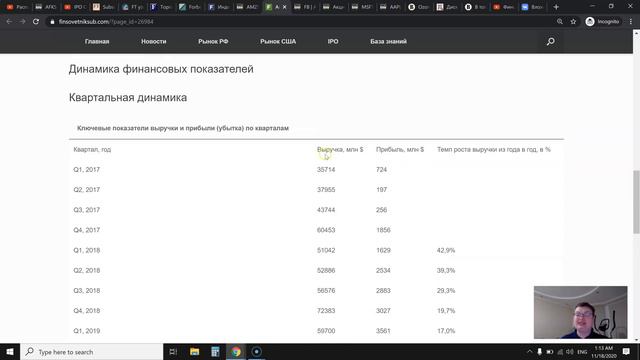This screenshot has height=360, width=640.
Task: Bookmark this page with the star
Action: tap(573, 22)
